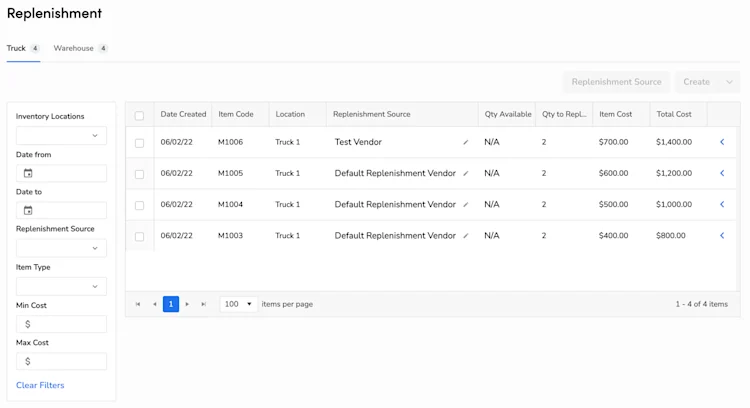Click the Date from input field
Viewport: 750px width, 408px height.
tap(61, 173)
